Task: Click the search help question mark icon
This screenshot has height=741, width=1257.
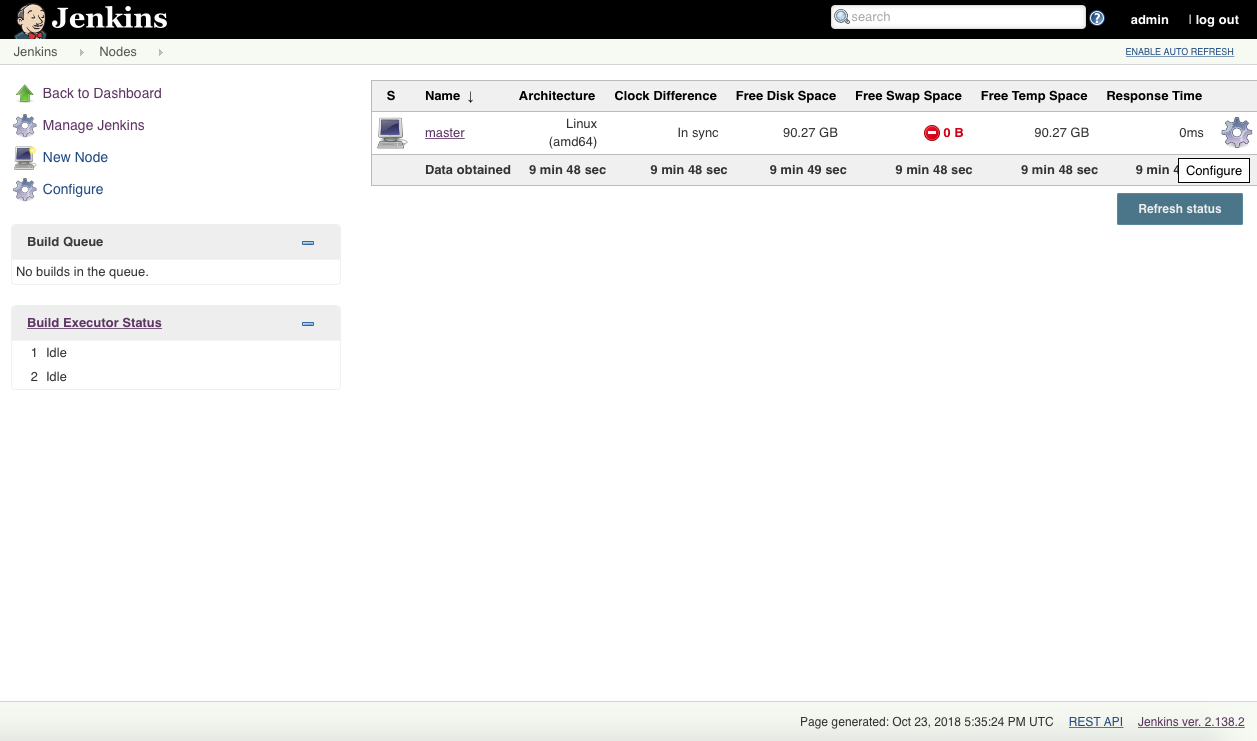Action: tap(1097, 18)
